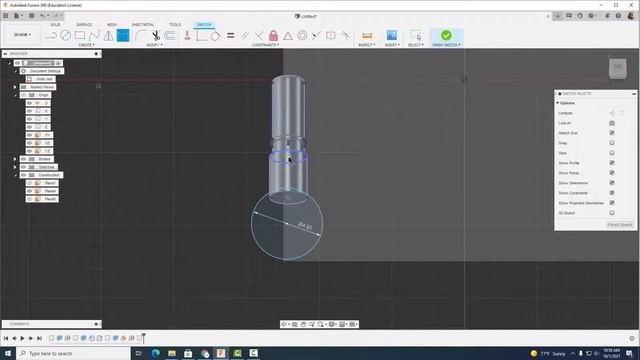Open the CONSTRAINTS dropdown menu
This screenshot has width=640, height=360.
pyautogui.click(x=265, y=45)
